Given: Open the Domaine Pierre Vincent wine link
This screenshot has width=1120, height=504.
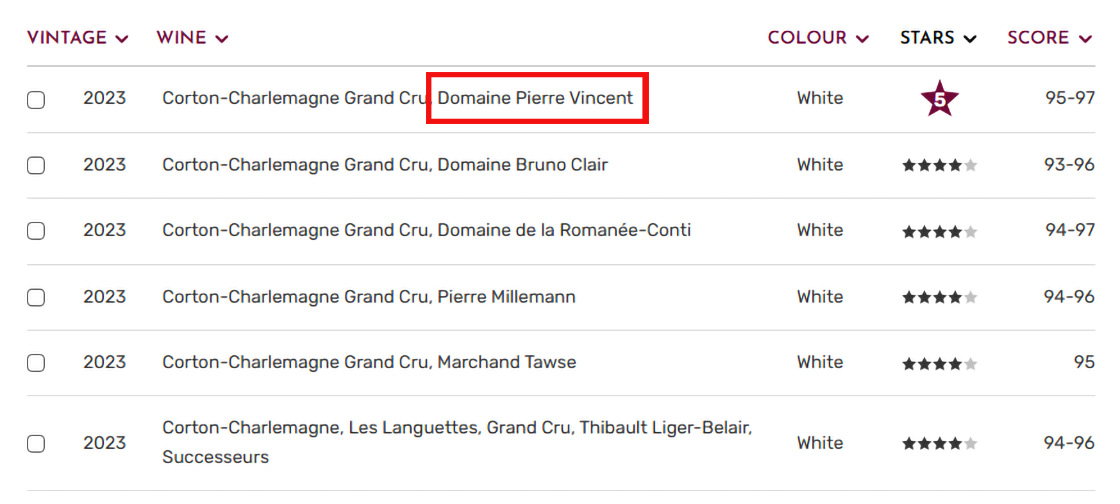Looking at the screenshot, I should coord(397,98).
